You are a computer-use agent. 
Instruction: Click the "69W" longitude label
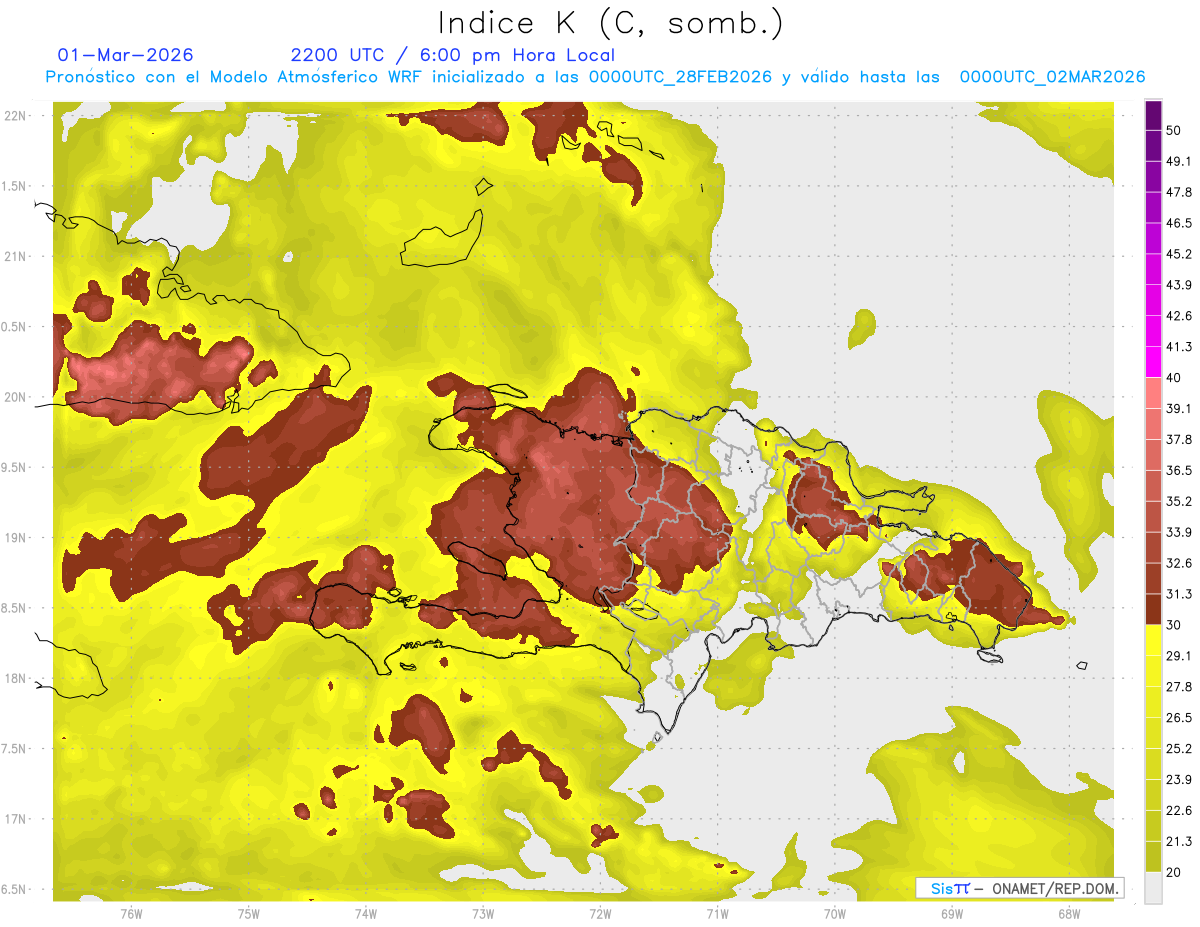[x=952, y=914]
